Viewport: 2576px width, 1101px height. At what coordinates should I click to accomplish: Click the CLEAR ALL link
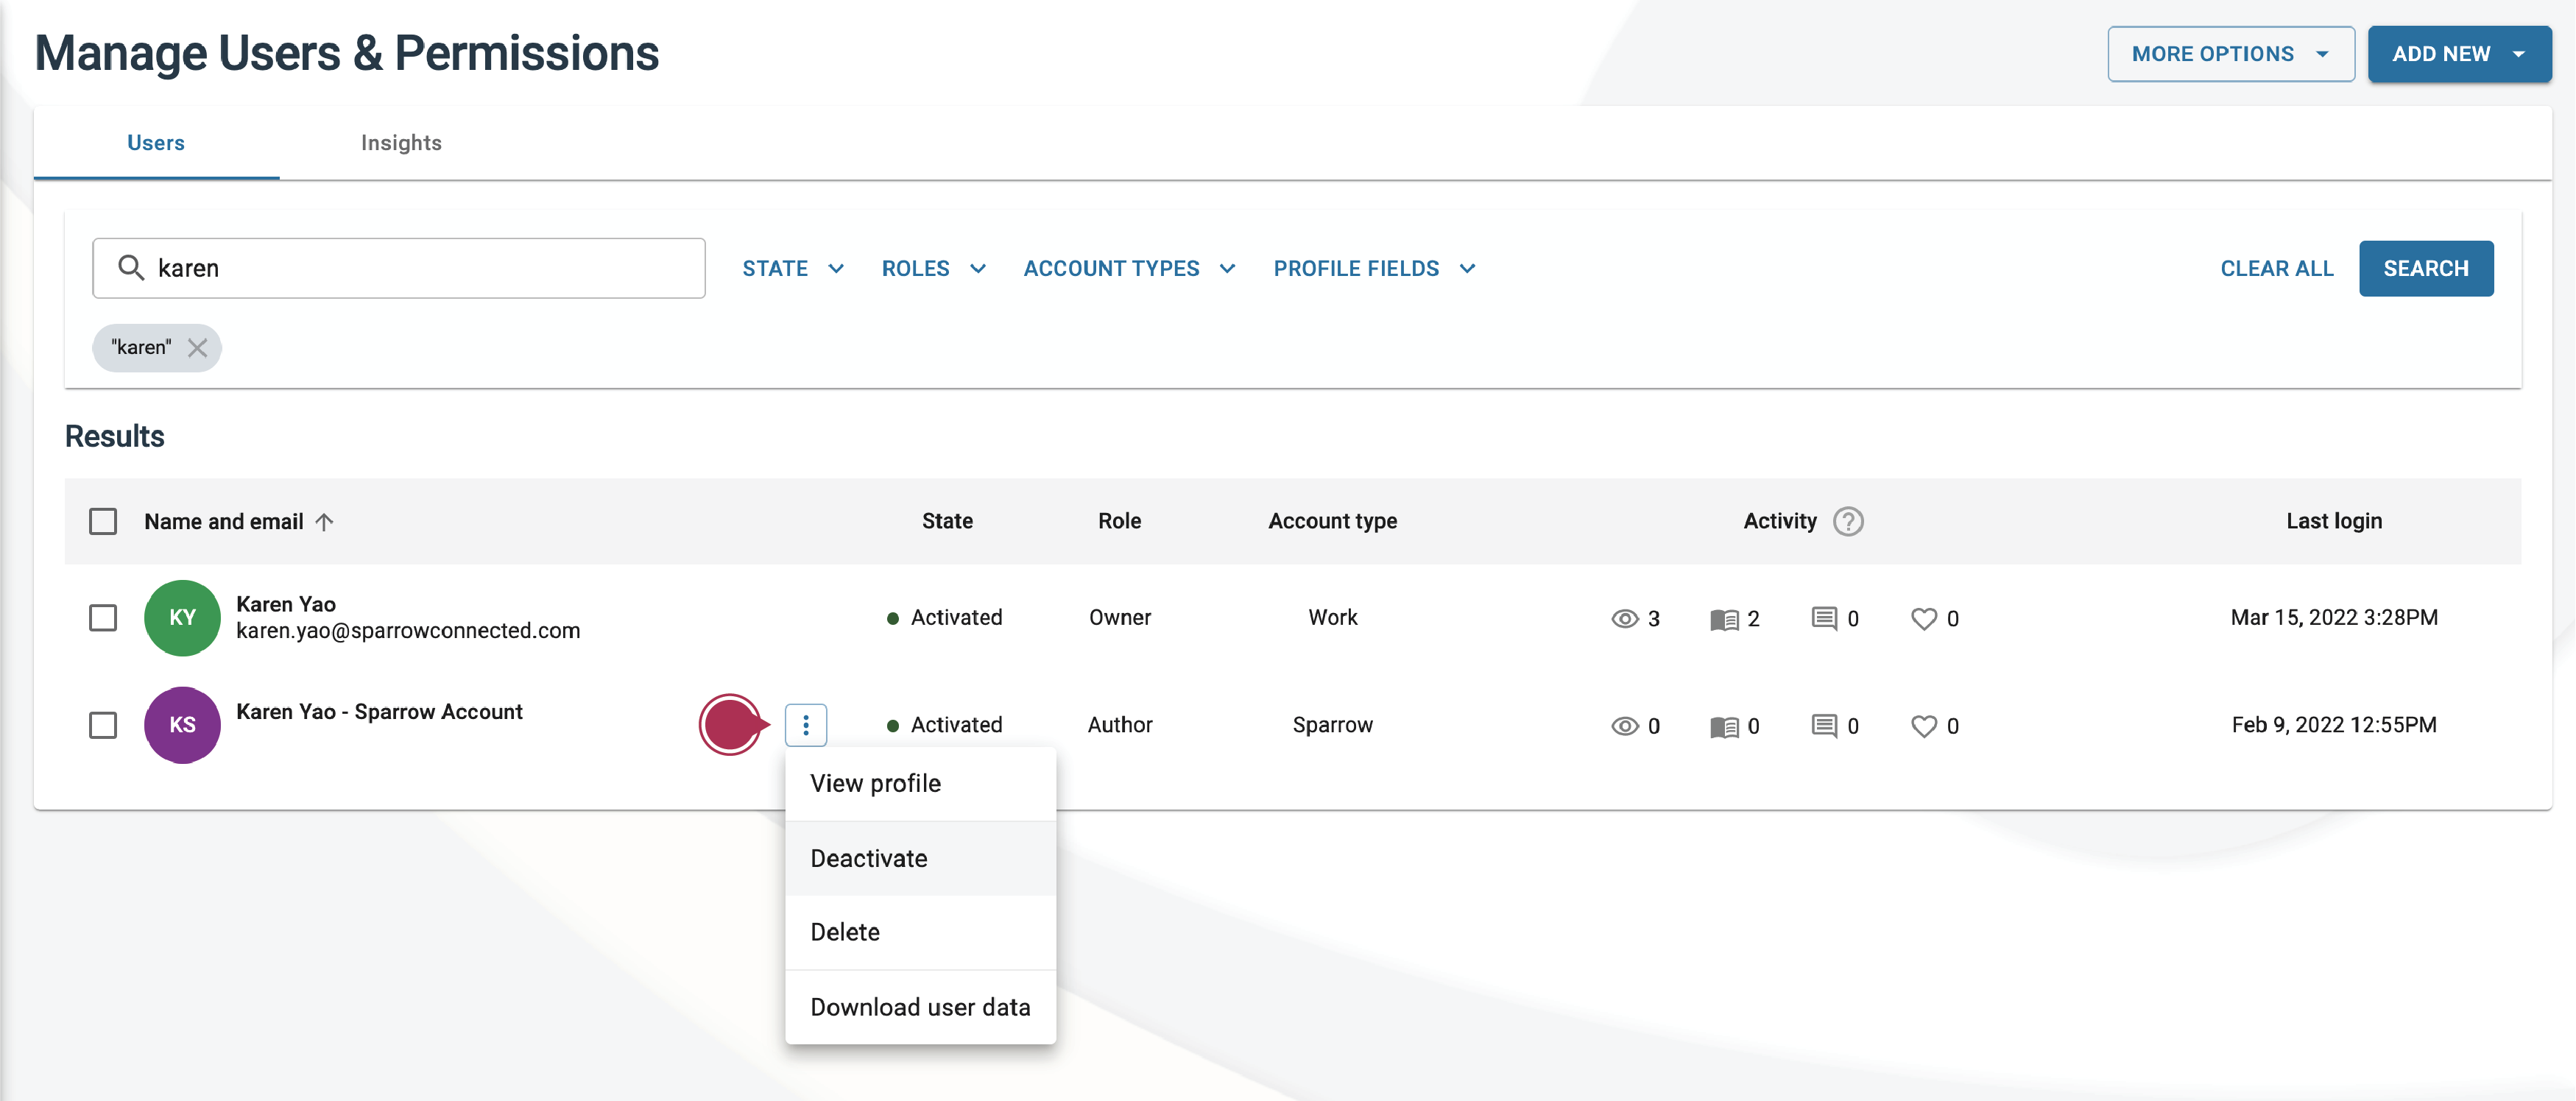[x=2276, y=268]
